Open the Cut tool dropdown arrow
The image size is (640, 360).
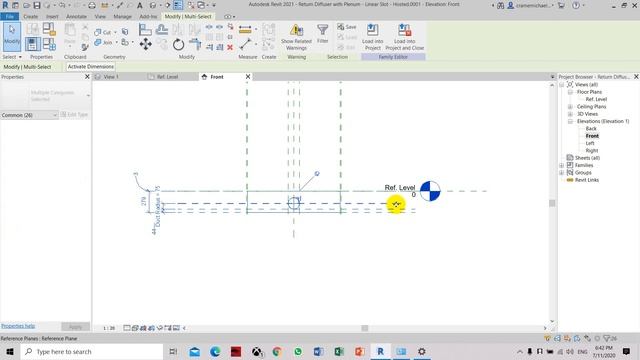coord(115,32)
